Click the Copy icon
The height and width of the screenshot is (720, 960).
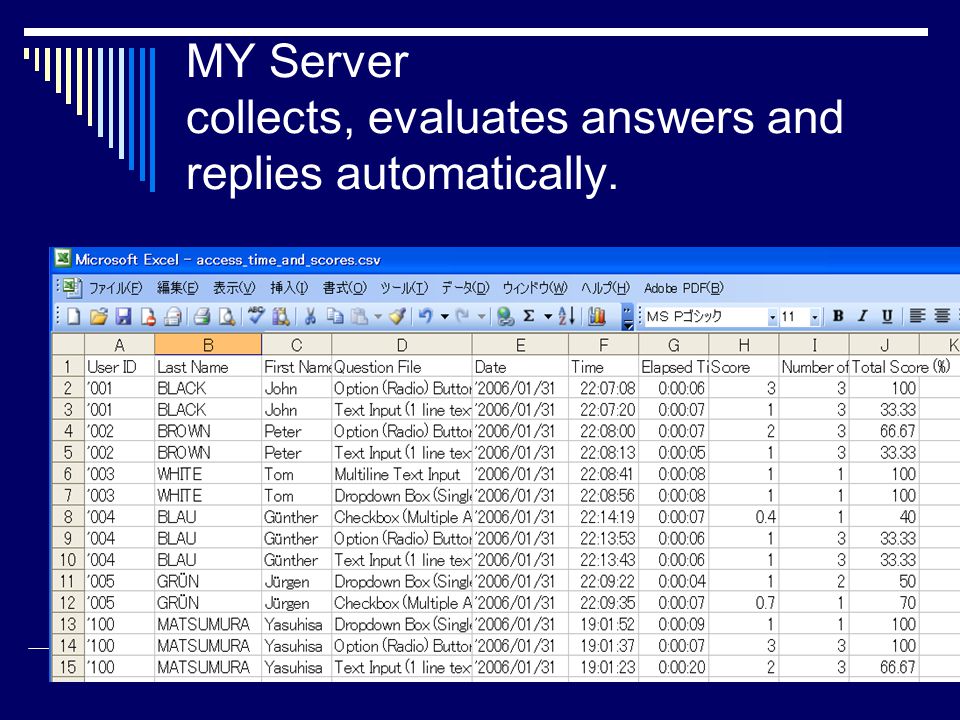click(x=335, y=317)
